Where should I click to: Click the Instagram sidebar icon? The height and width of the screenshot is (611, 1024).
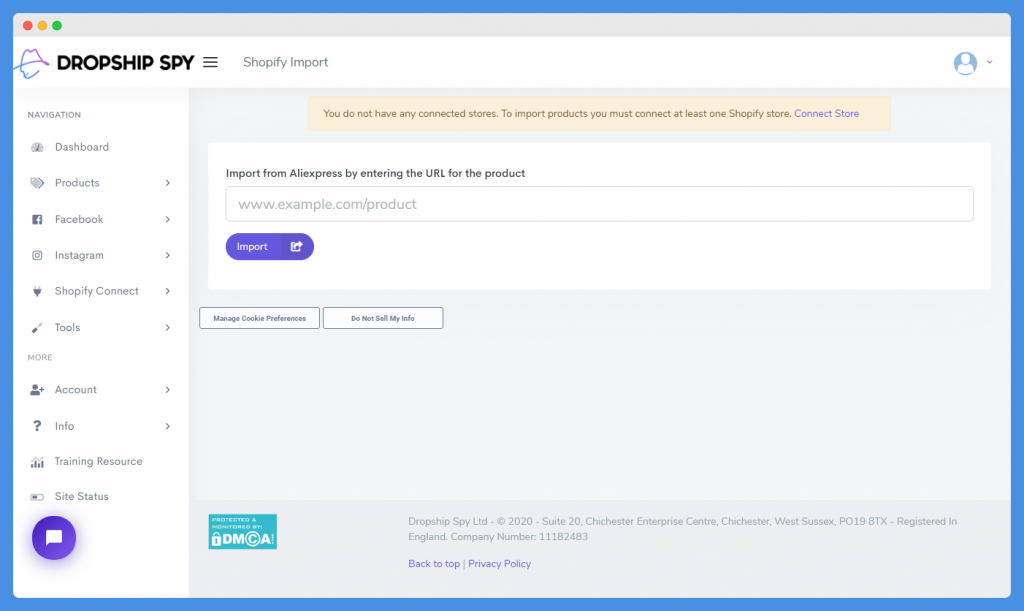pyautogui.click(x=37, y=255)
